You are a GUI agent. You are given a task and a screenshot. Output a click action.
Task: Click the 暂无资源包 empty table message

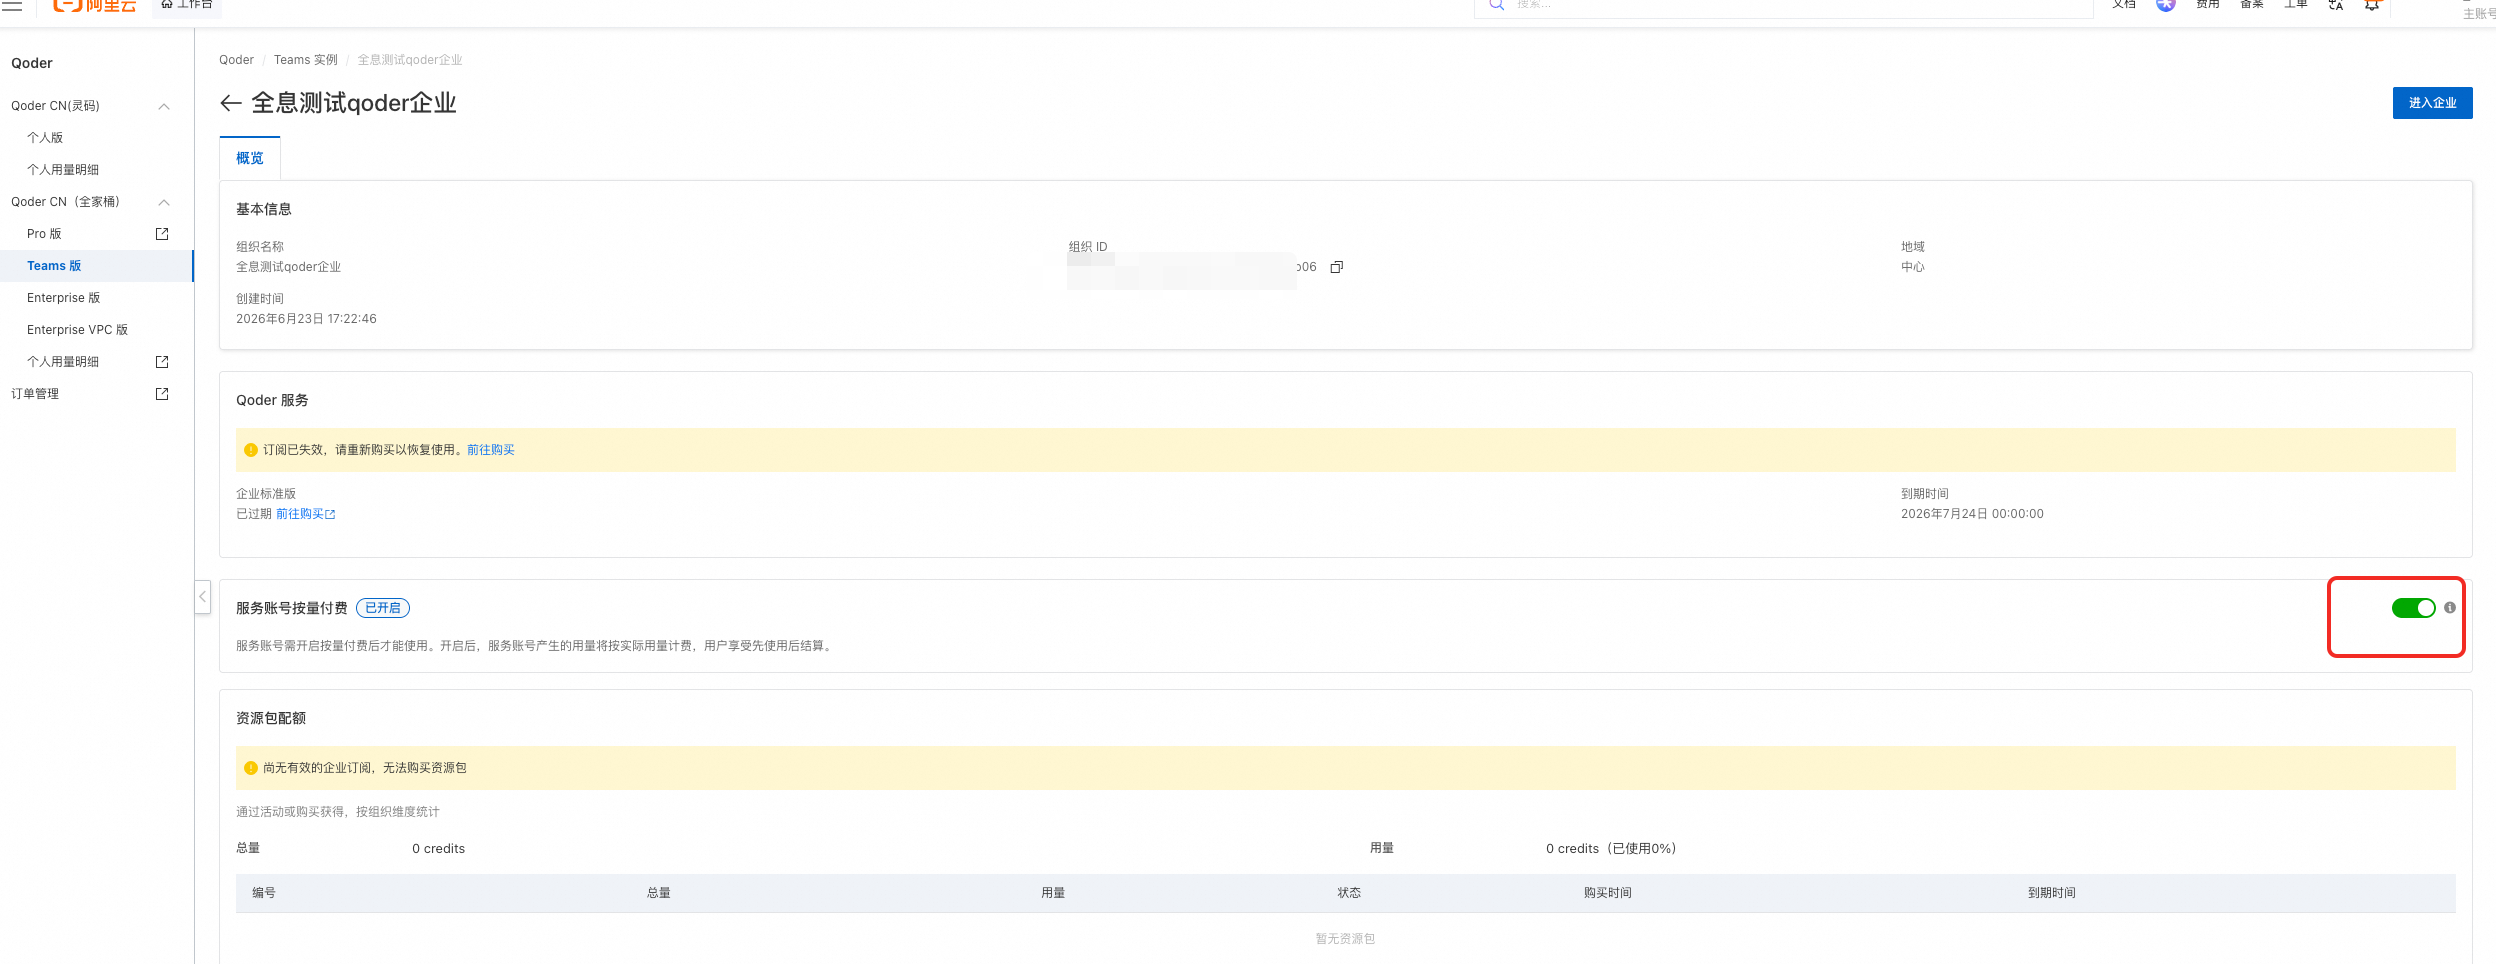tap(1345, 939)
